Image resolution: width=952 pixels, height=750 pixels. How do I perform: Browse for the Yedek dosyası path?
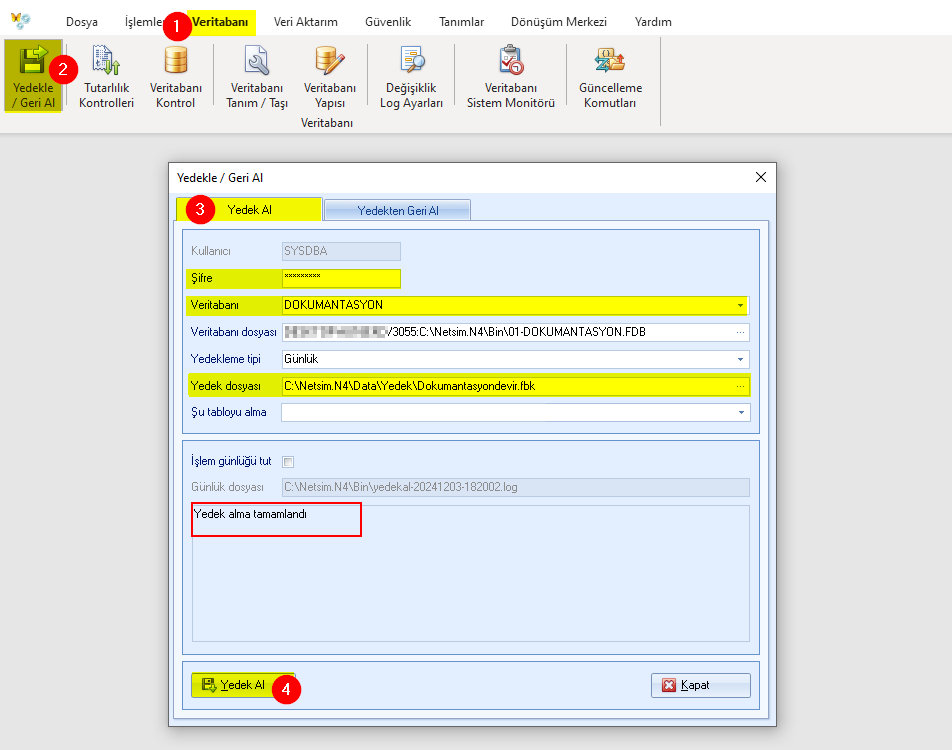[740, 386]
